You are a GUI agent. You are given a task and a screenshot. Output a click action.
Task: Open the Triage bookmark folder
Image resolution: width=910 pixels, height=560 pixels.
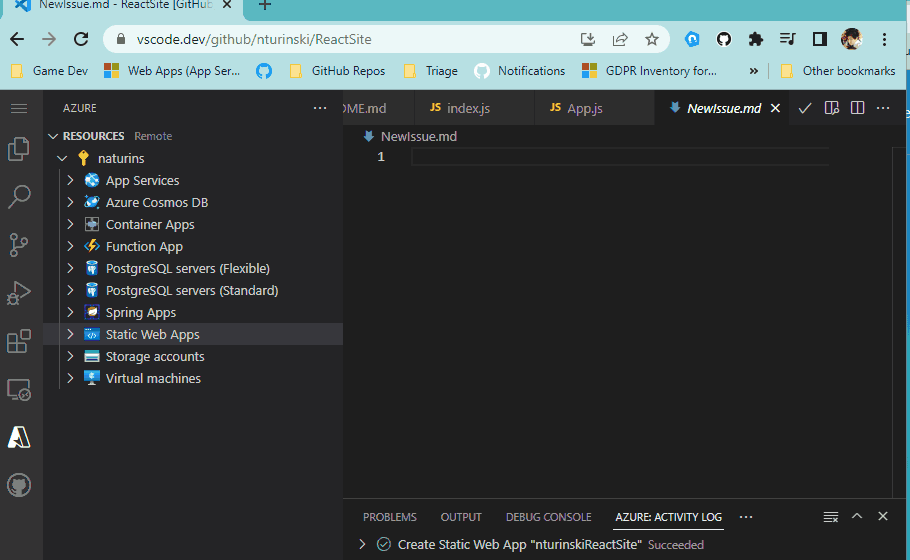pos(431,71)
